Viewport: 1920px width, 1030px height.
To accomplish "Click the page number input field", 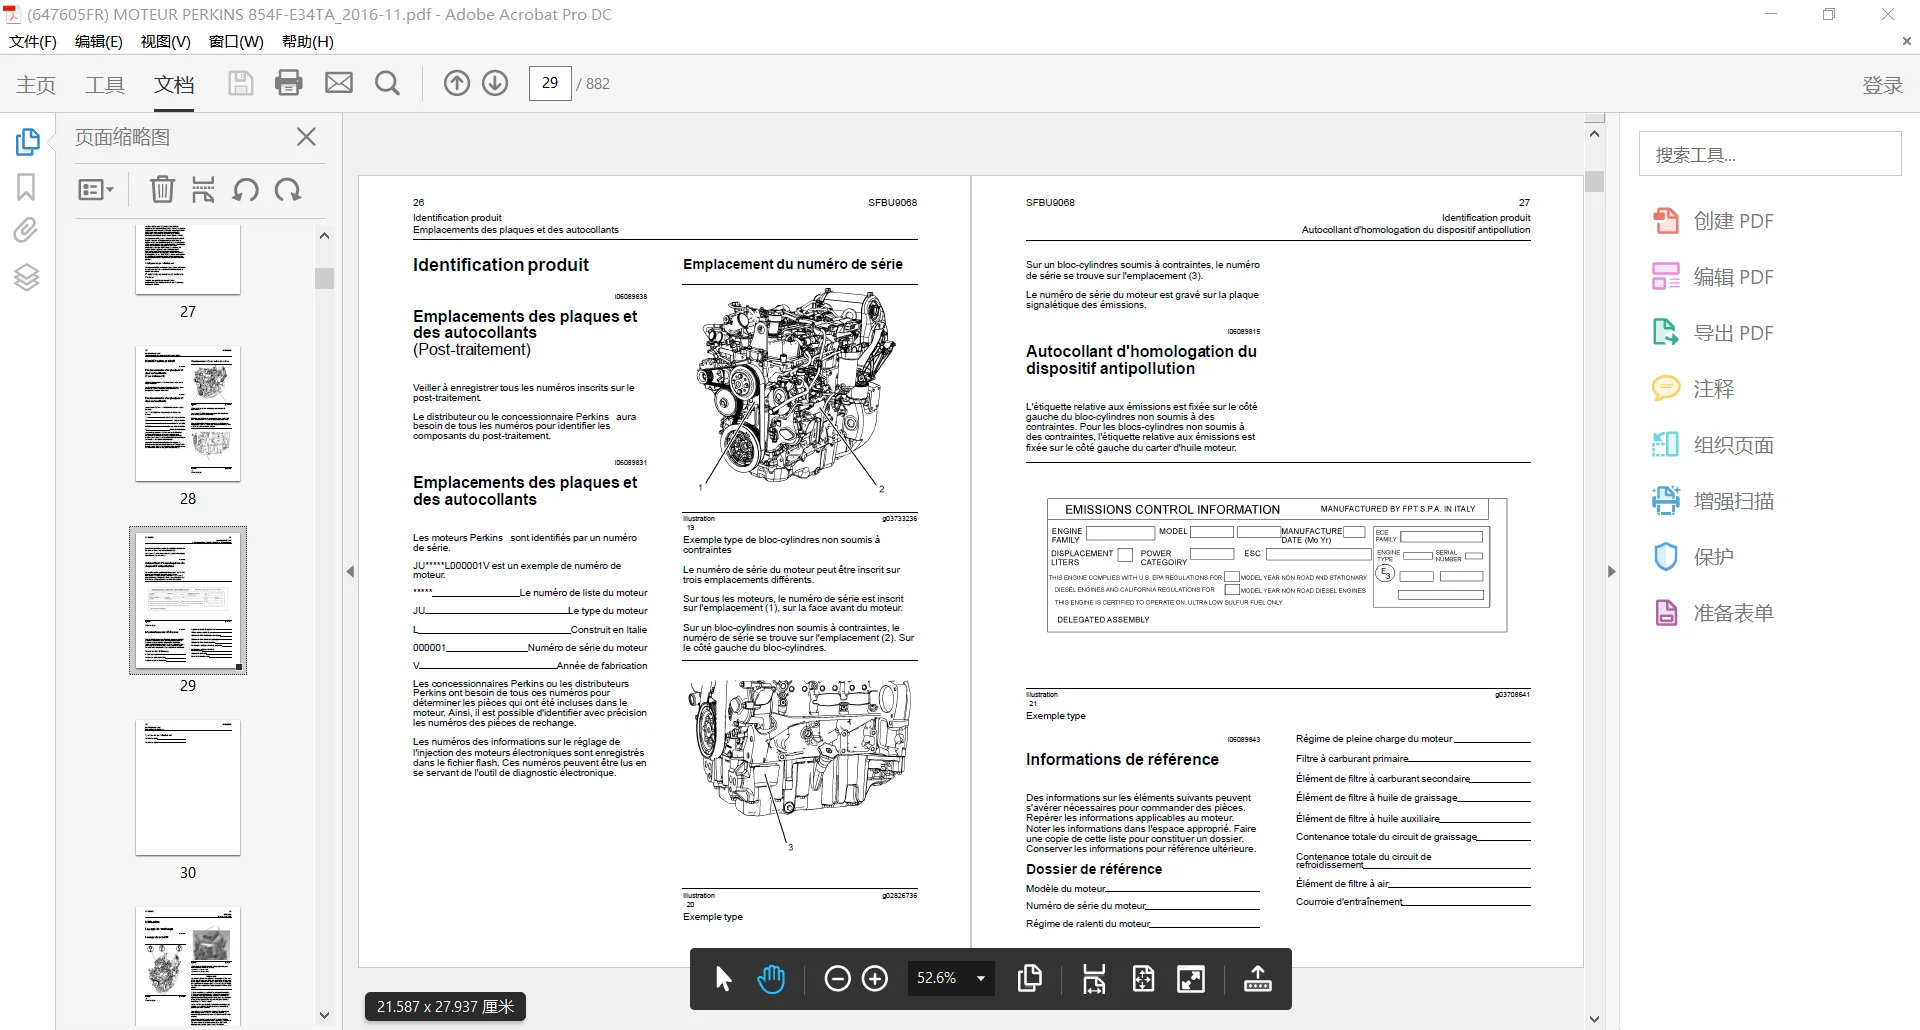I will click(x=550, y=83).
